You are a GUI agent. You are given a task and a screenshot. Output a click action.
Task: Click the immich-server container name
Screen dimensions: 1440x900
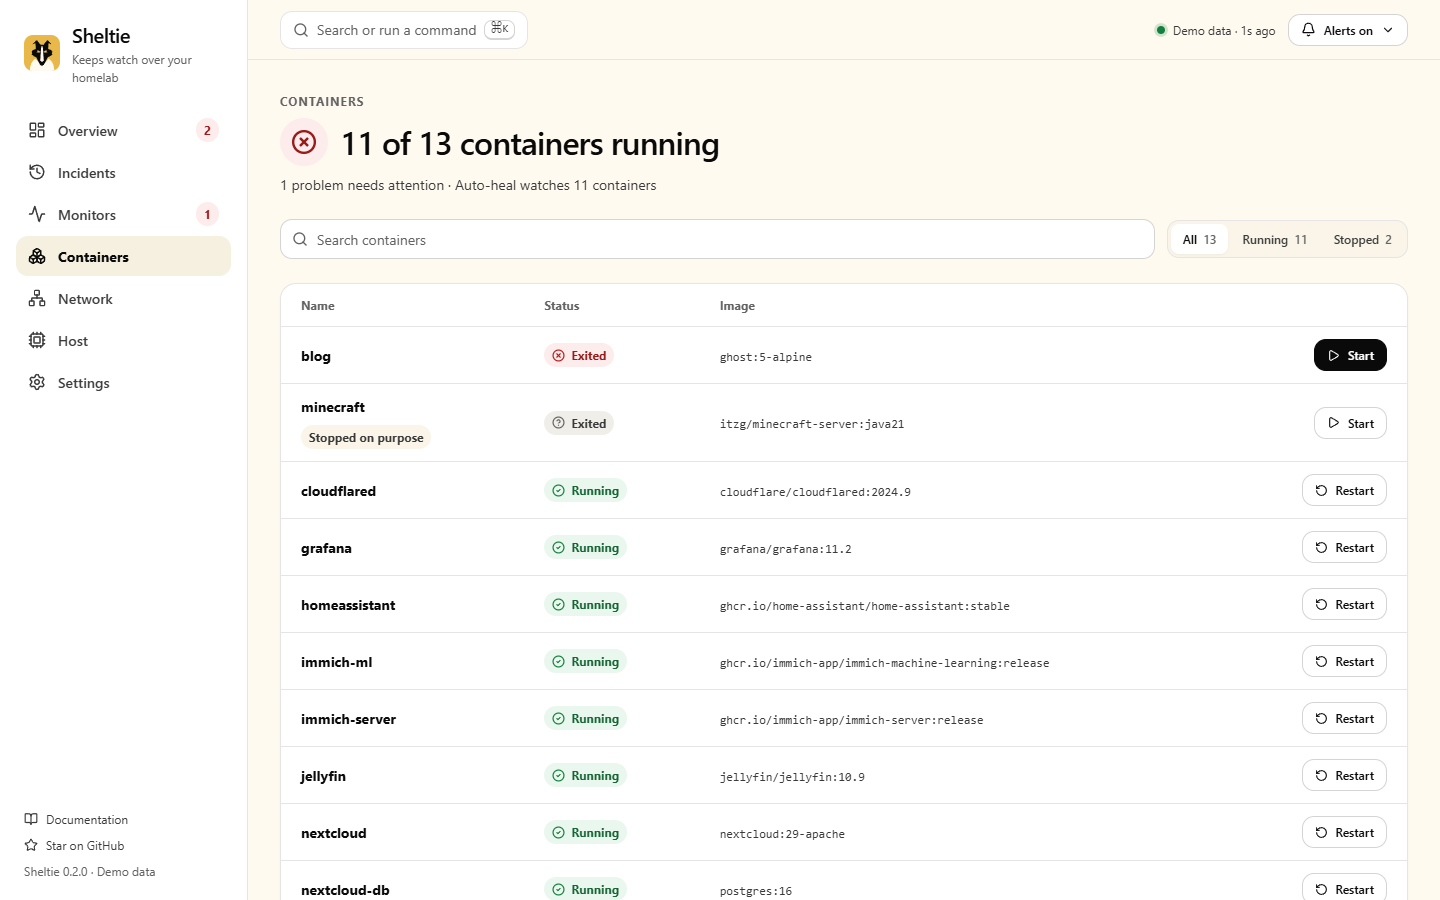pos(348,719)
